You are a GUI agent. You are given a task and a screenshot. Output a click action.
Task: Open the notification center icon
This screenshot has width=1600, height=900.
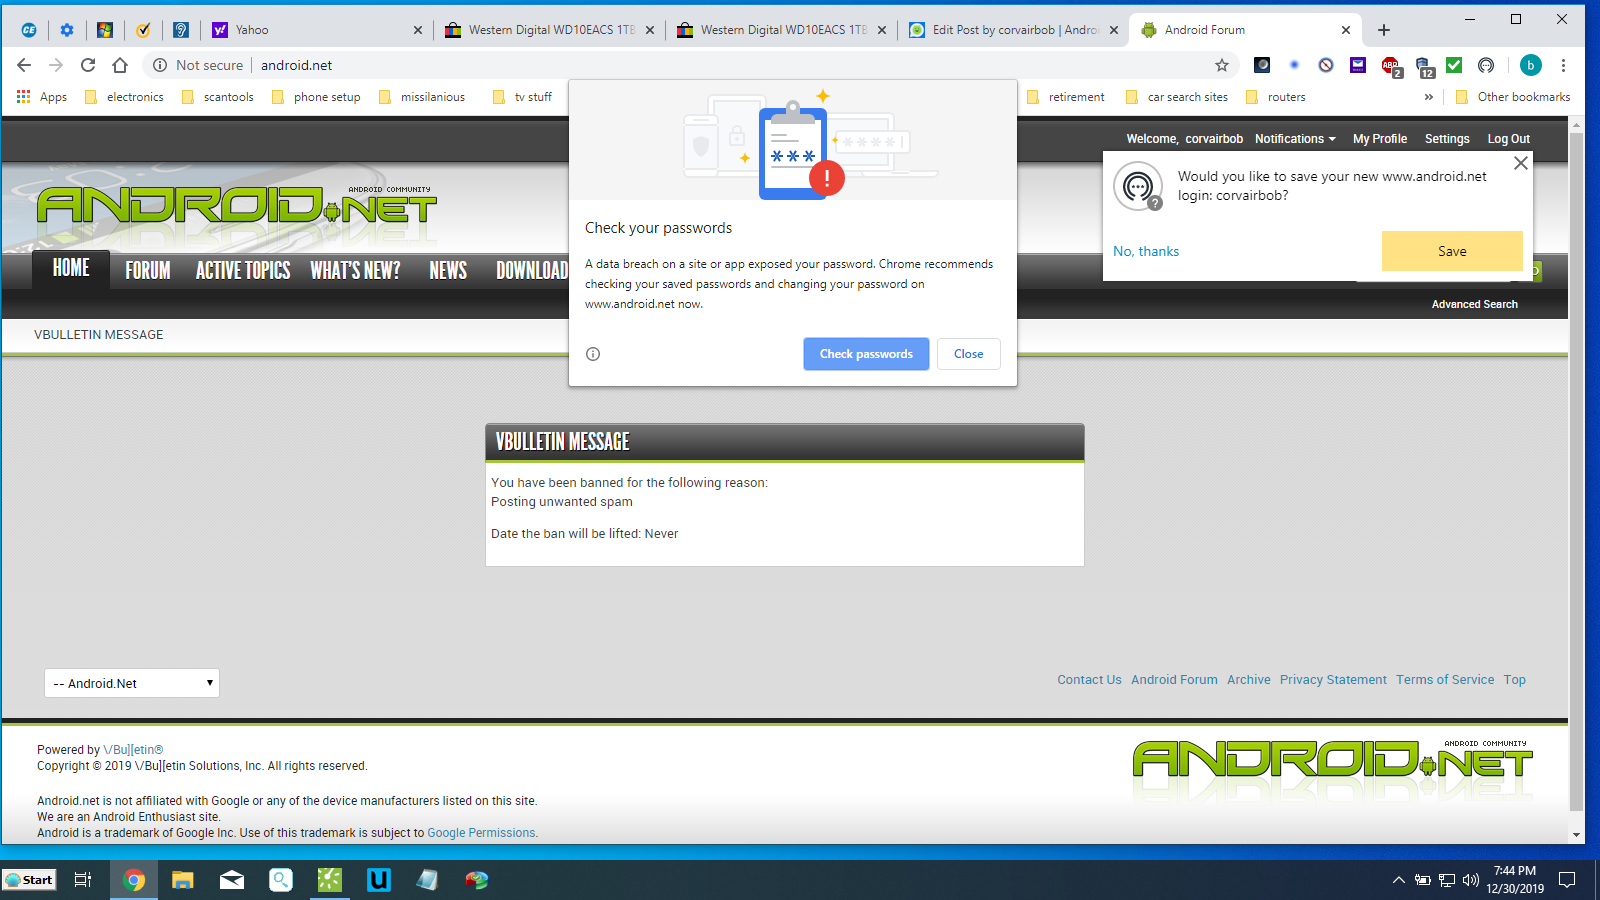coord(1567,880)
